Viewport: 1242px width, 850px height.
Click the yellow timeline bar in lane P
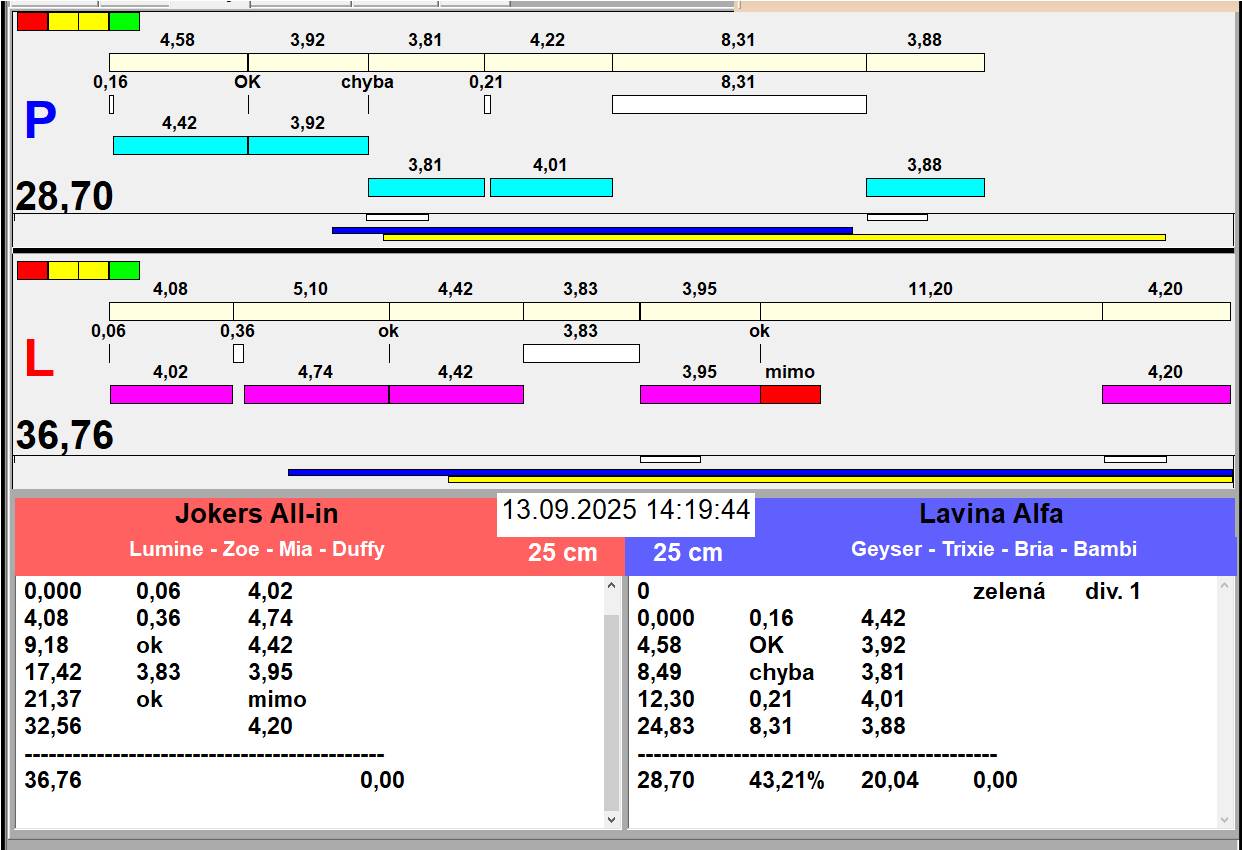point(774,237)
